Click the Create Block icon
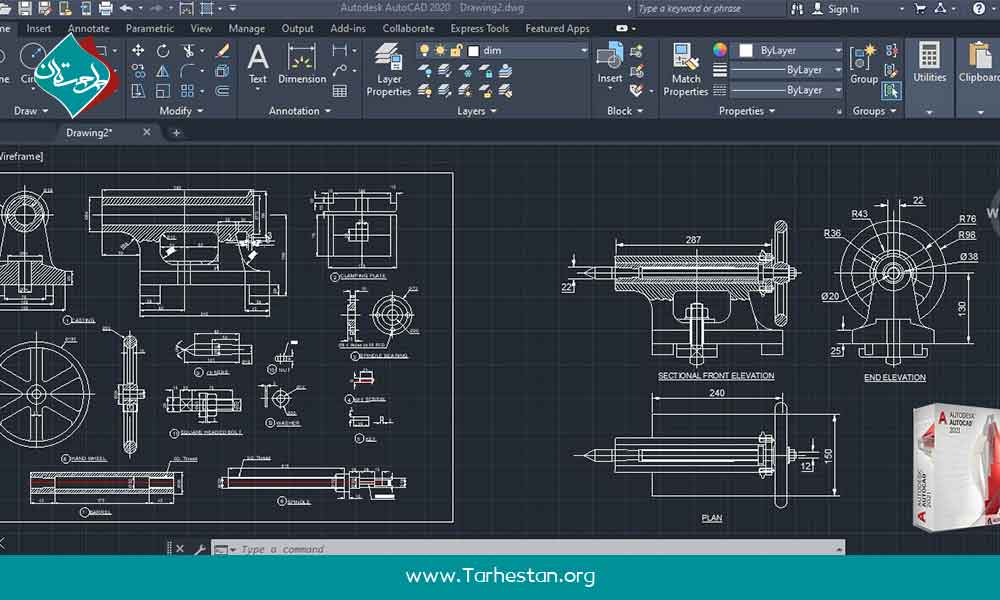The width and height of the screenshot is (1000, 600). point(636,51)
